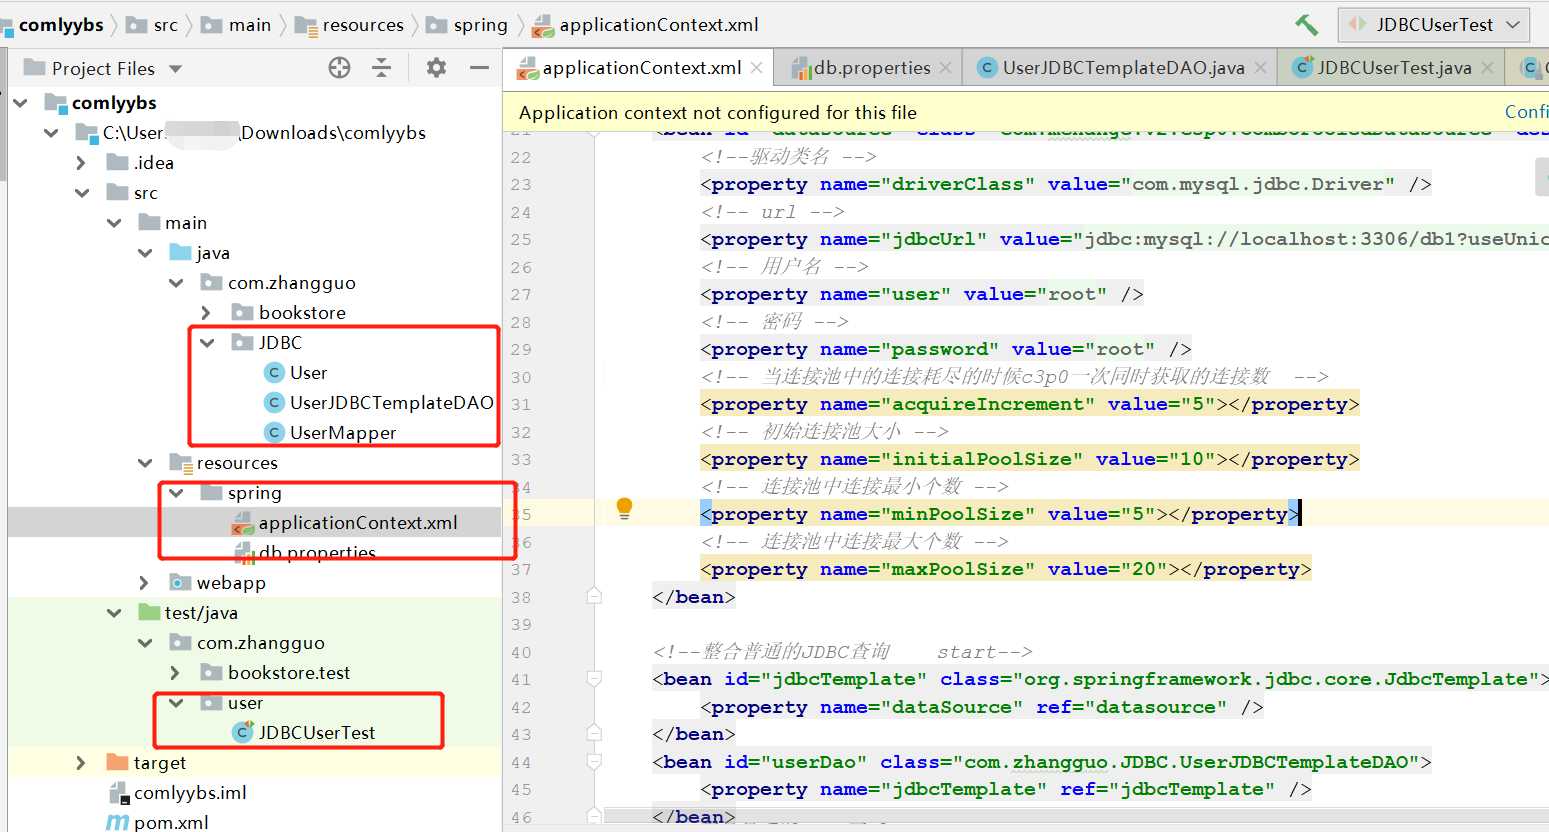Screen dimensions: 1549x832
Task: Click the resources folder icon
Action: (181, 463)
